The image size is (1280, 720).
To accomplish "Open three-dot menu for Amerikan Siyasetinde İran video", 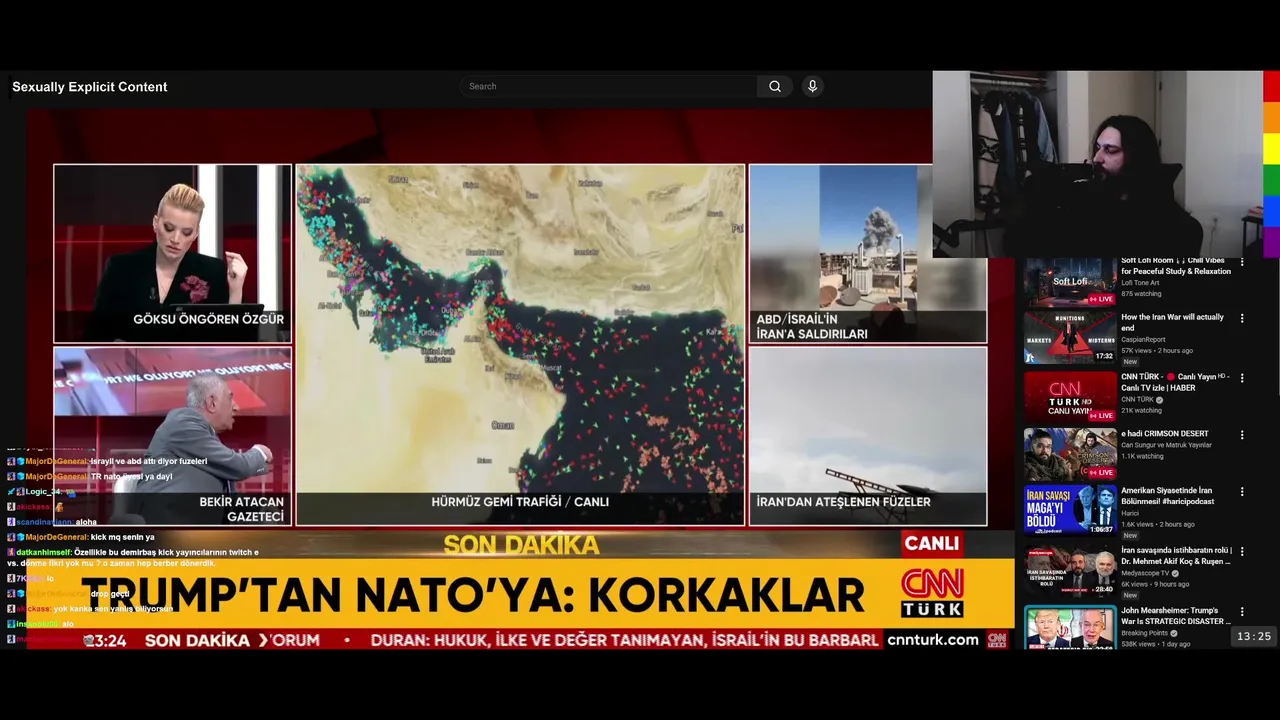I will [1242, 492].
